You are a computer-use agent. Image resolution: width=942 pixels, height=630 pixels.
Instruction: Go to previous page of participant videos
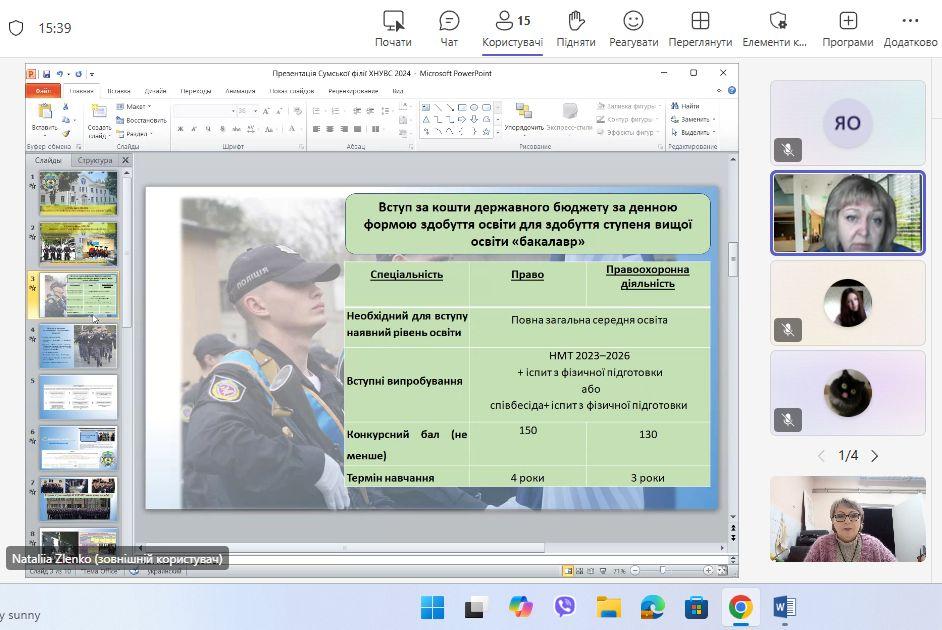pos(821,456)
